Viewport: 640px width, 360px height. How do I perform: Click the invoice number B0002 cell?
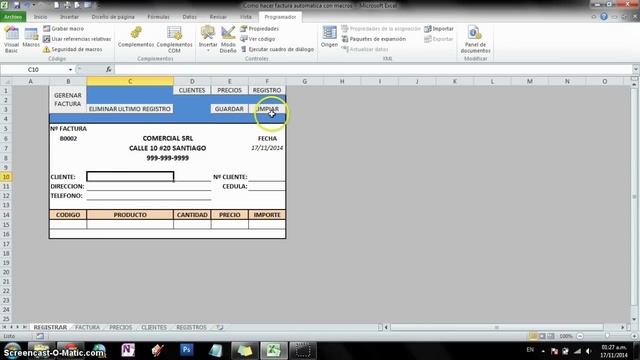[68, 138]
